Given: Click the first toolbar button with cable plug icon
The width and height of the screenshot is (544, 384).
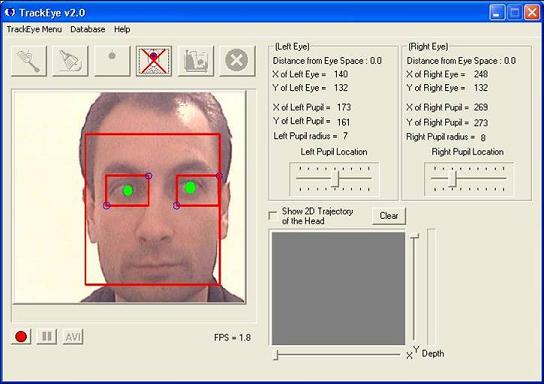Looking at the screenshot, I should pyautogui.click(x=29, y=61).
